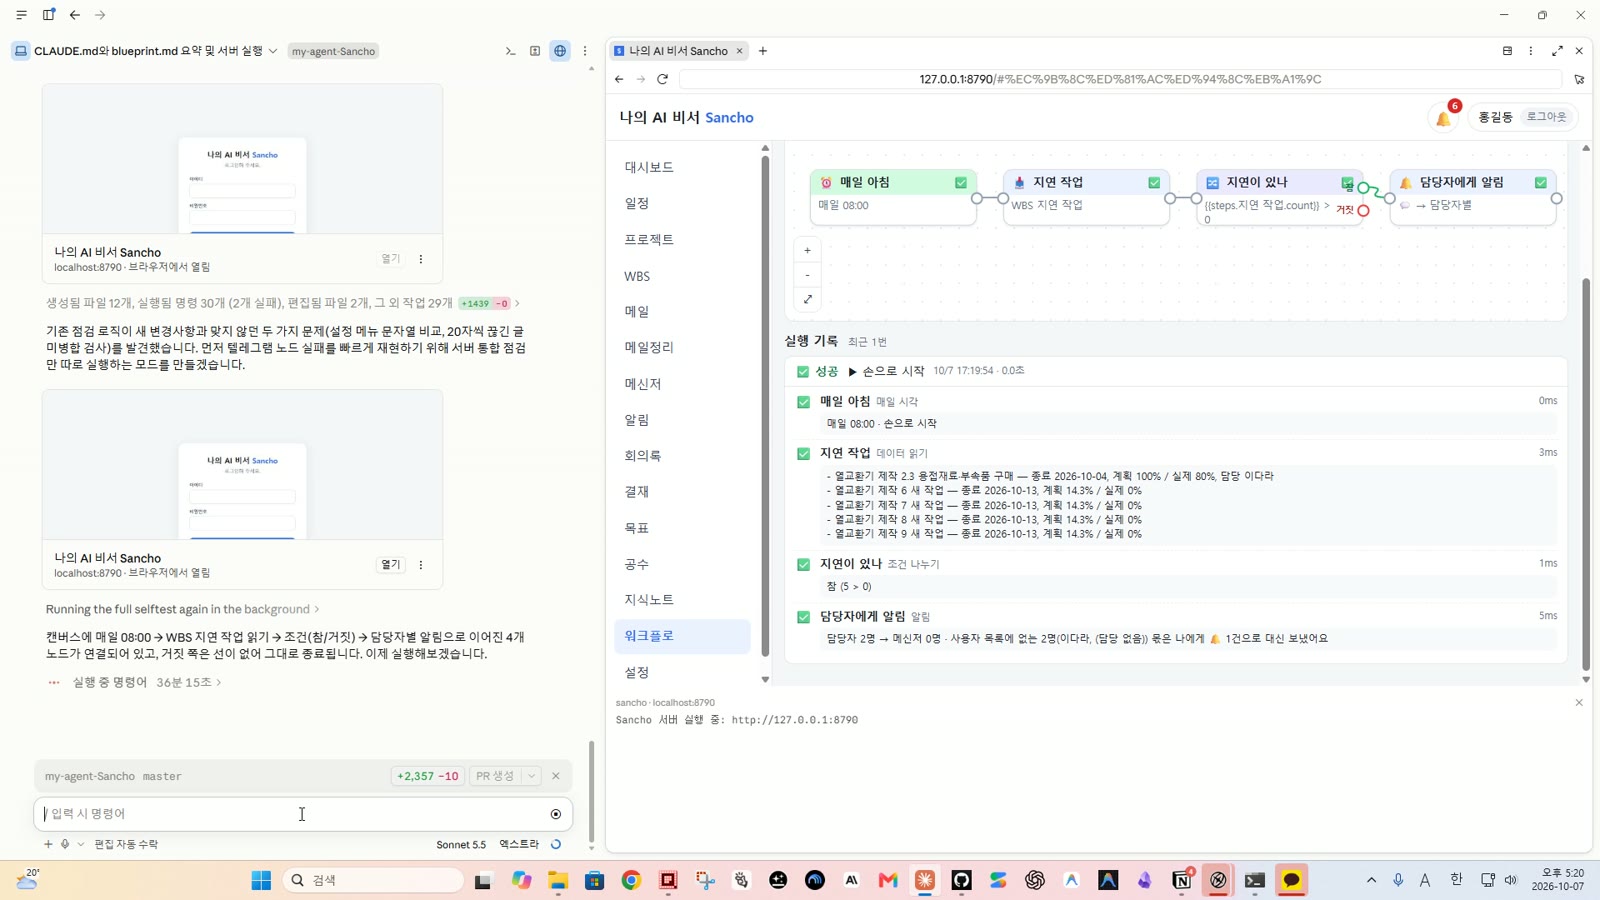
Task: Toggle the globe browser icon in the chat header
Action: 560,51
